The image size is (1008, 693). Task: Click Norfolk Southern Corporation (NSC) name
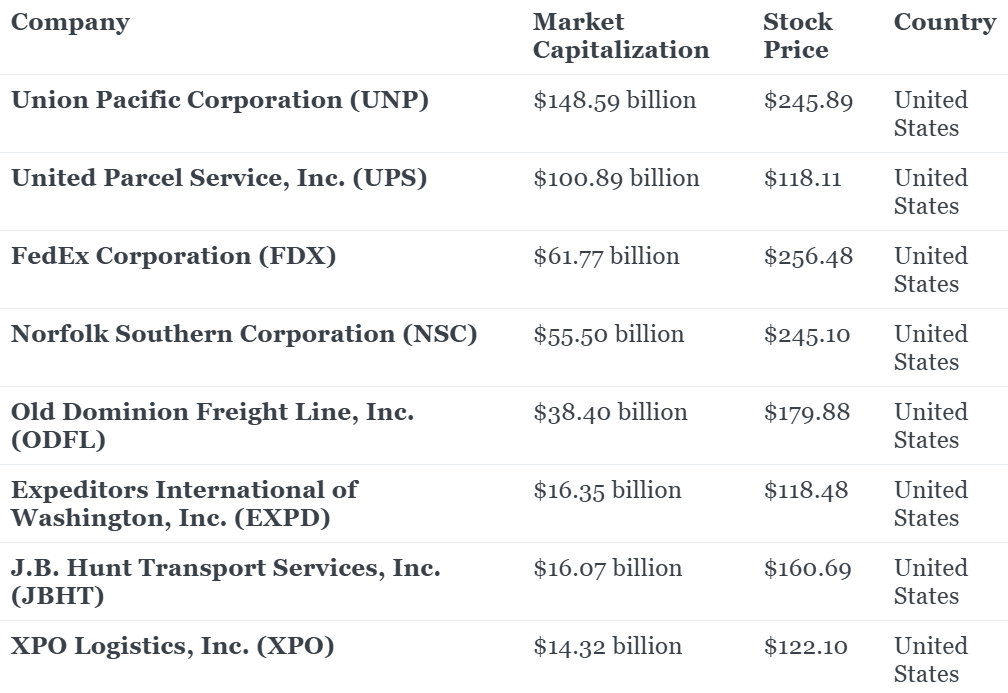point(244,334)
